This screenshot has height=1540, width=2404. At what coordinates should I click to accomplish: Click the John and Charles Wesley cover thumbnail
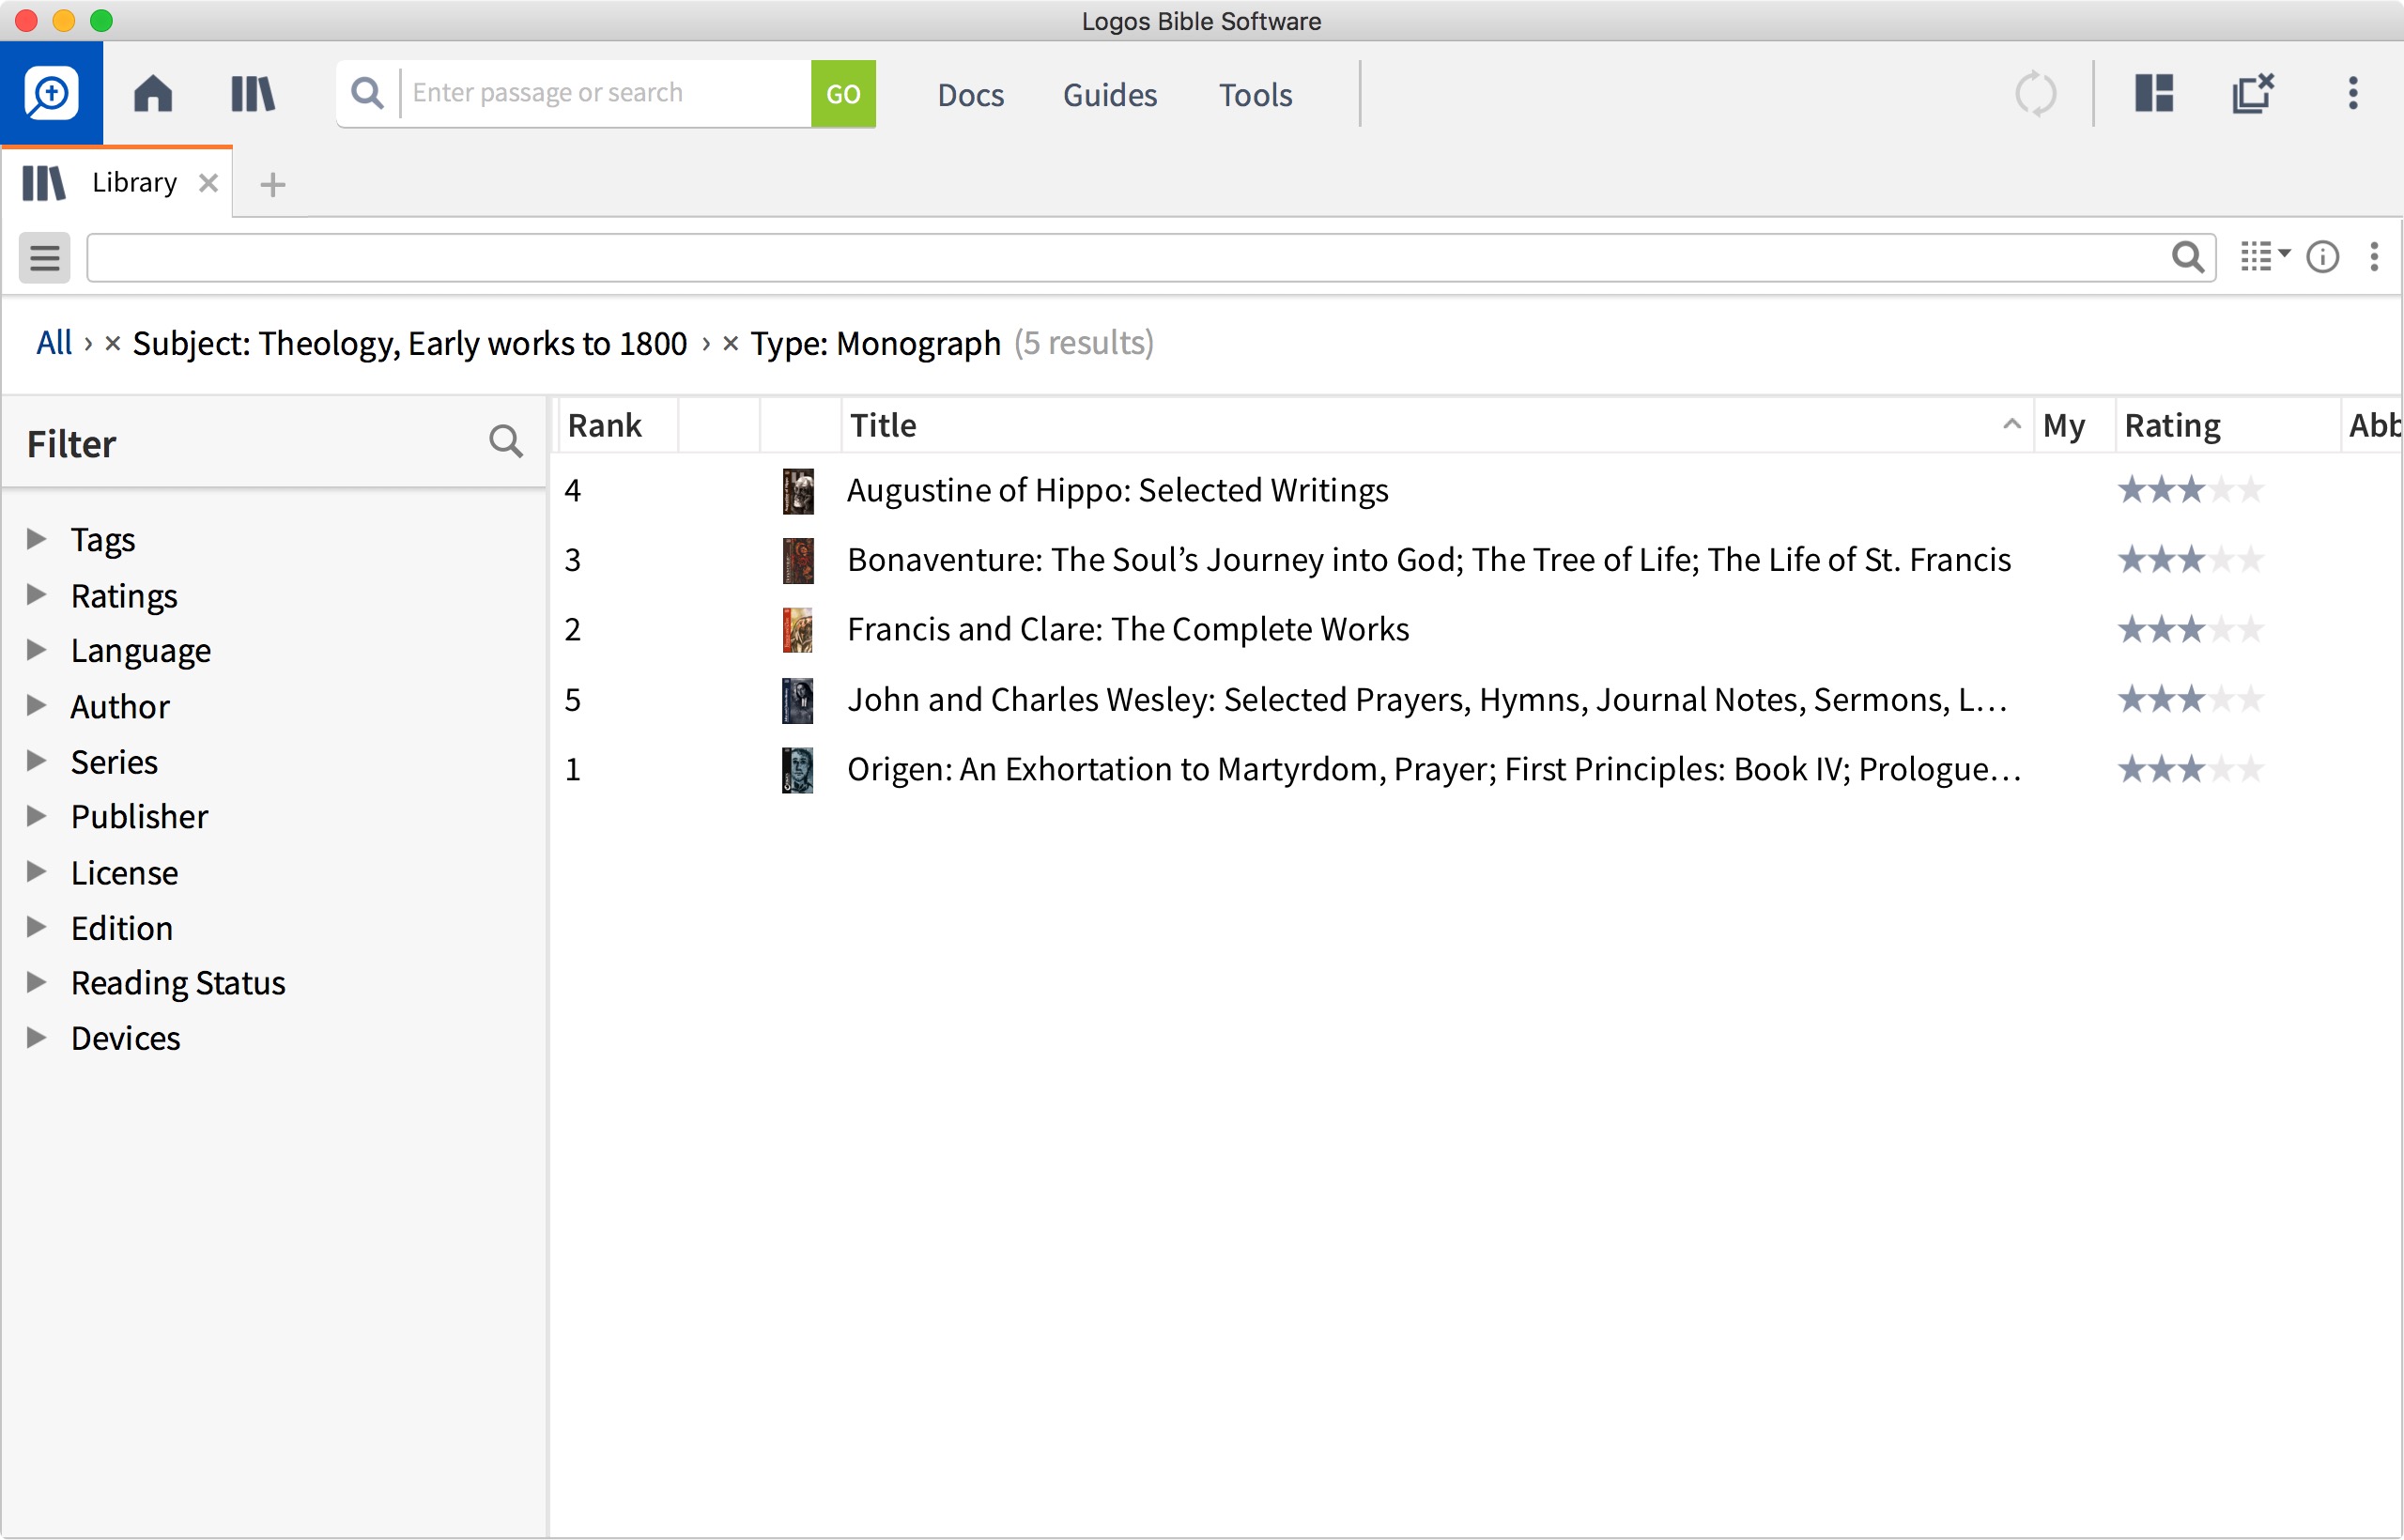tap(797, 701)
